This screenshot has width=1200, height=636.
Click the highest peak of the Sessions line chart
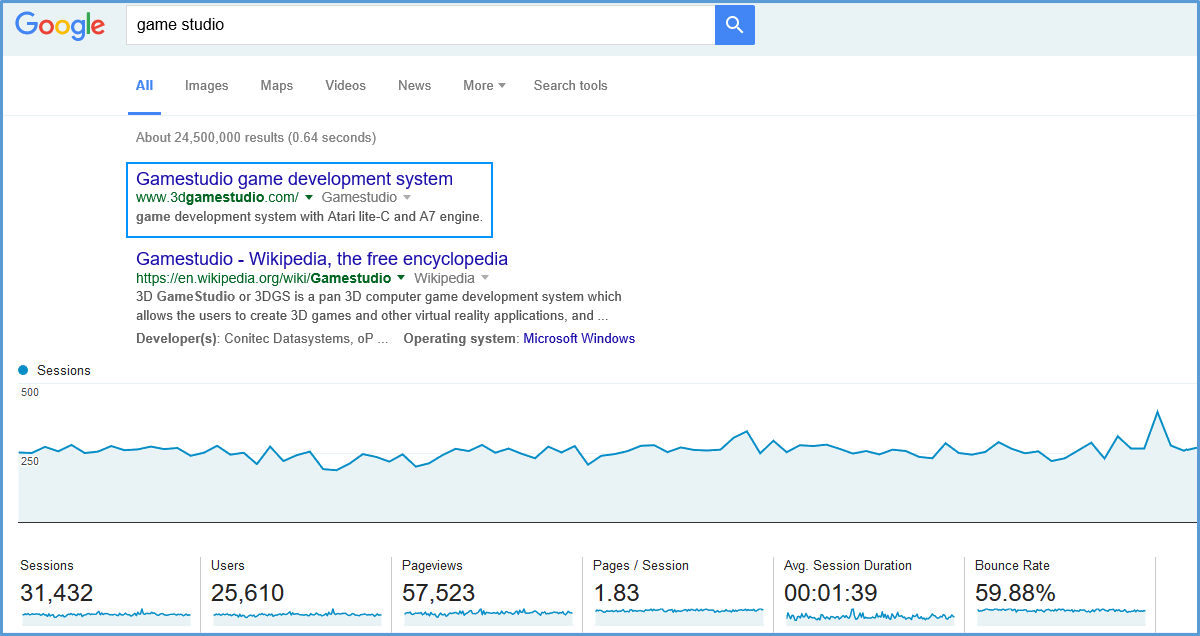(1158, 411)
